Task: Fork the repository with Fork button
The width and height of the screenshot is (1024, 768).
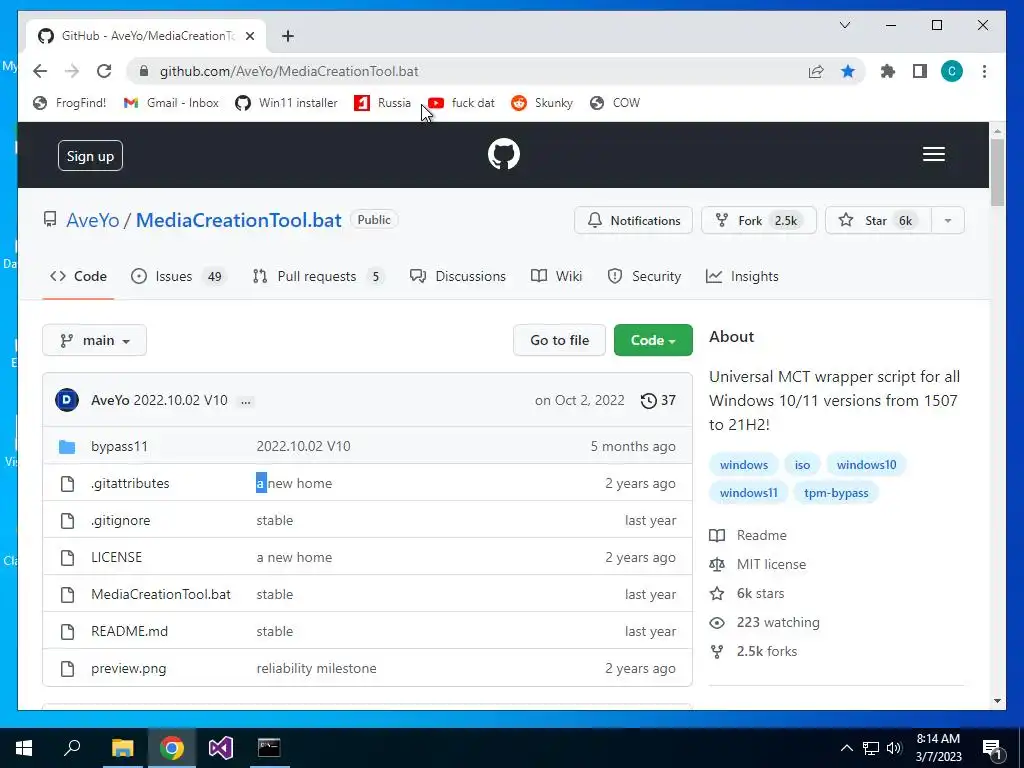Action: (758, 220)
